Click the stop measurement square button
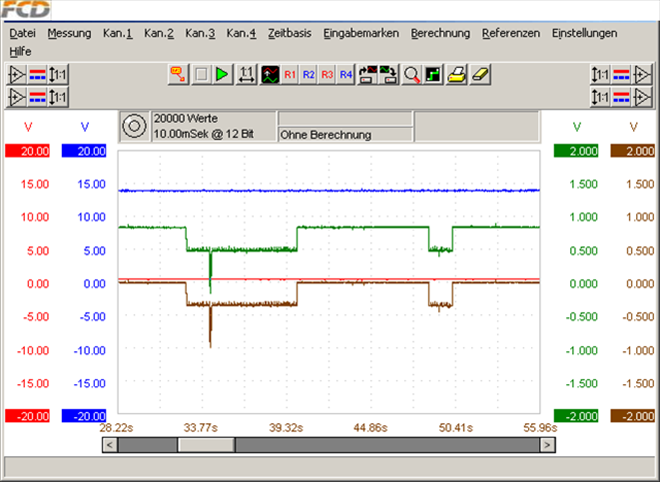The width and height of the screenshot is (660, 482). (x=201, y=75)
